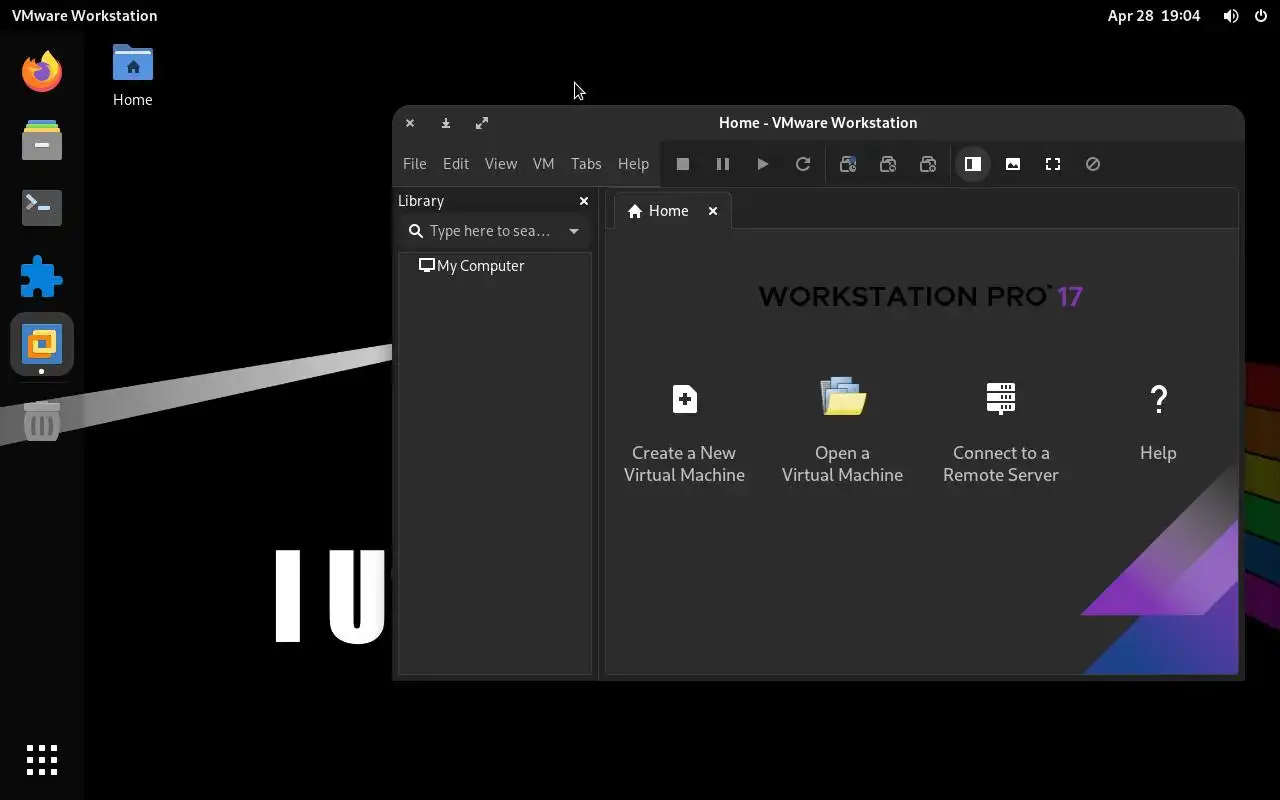This screenshot has width=1280, height=800.
Task: Click the VMware Workstation top bar app menu
Action: (84, 16)
